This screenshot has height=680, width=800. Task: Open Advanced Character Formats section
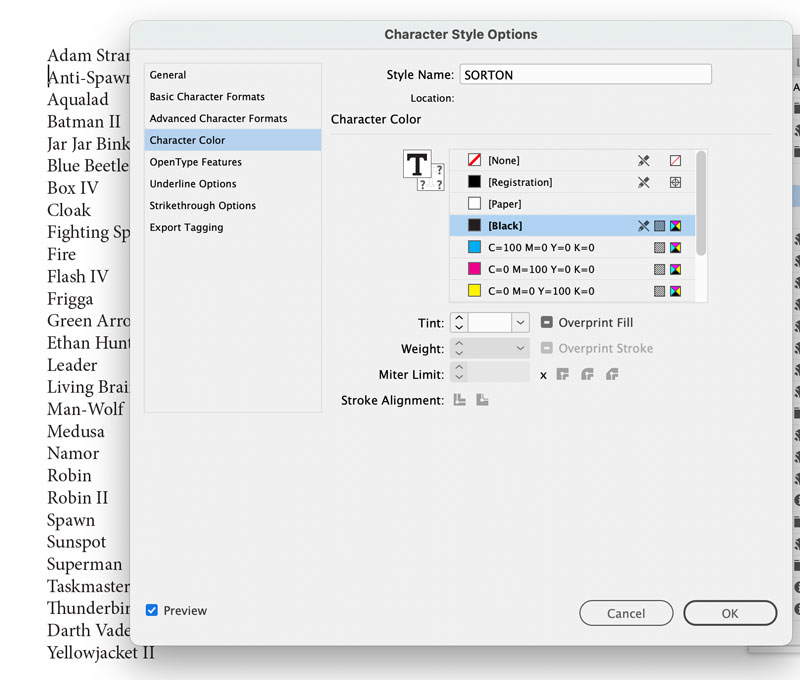(x=233, y=118)
